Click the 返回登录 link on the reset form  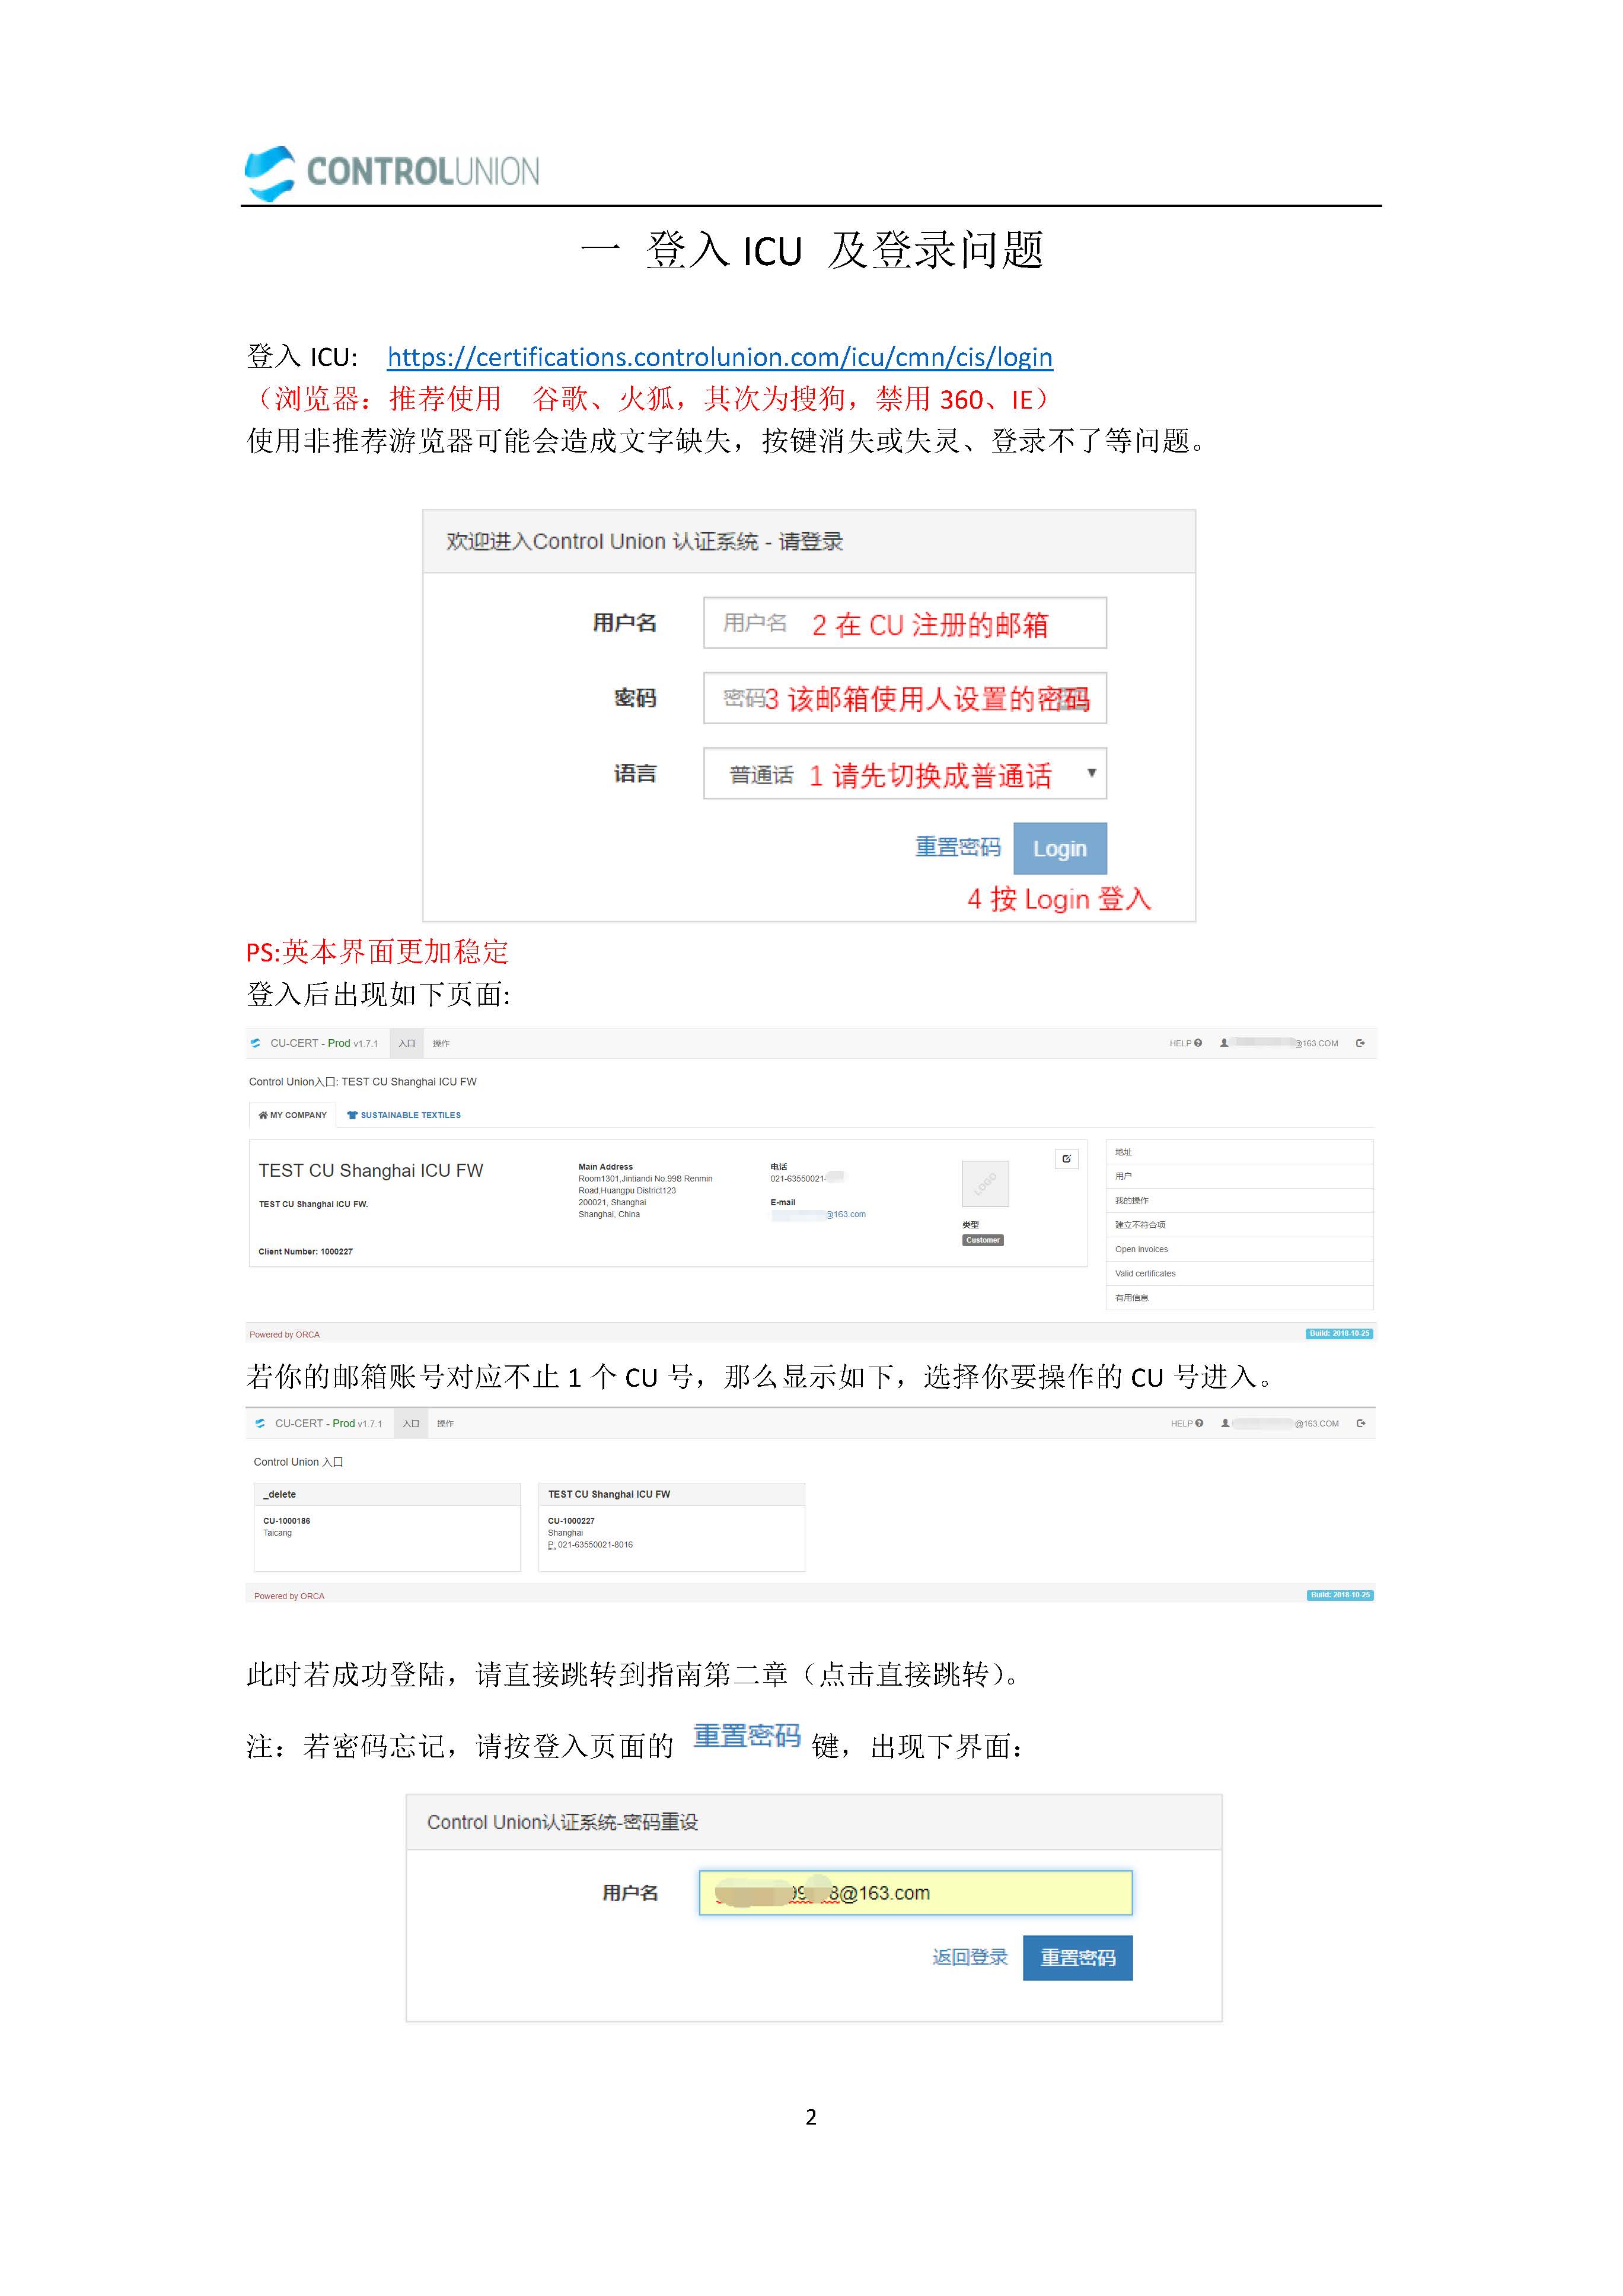[970, 1957]
